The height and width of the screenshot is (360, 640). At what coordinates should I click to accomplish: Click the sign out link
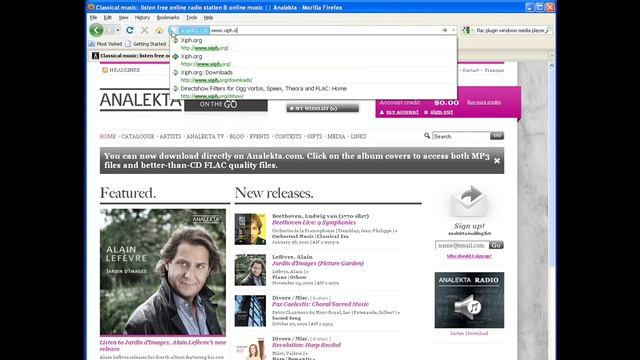tap(441, 112)
